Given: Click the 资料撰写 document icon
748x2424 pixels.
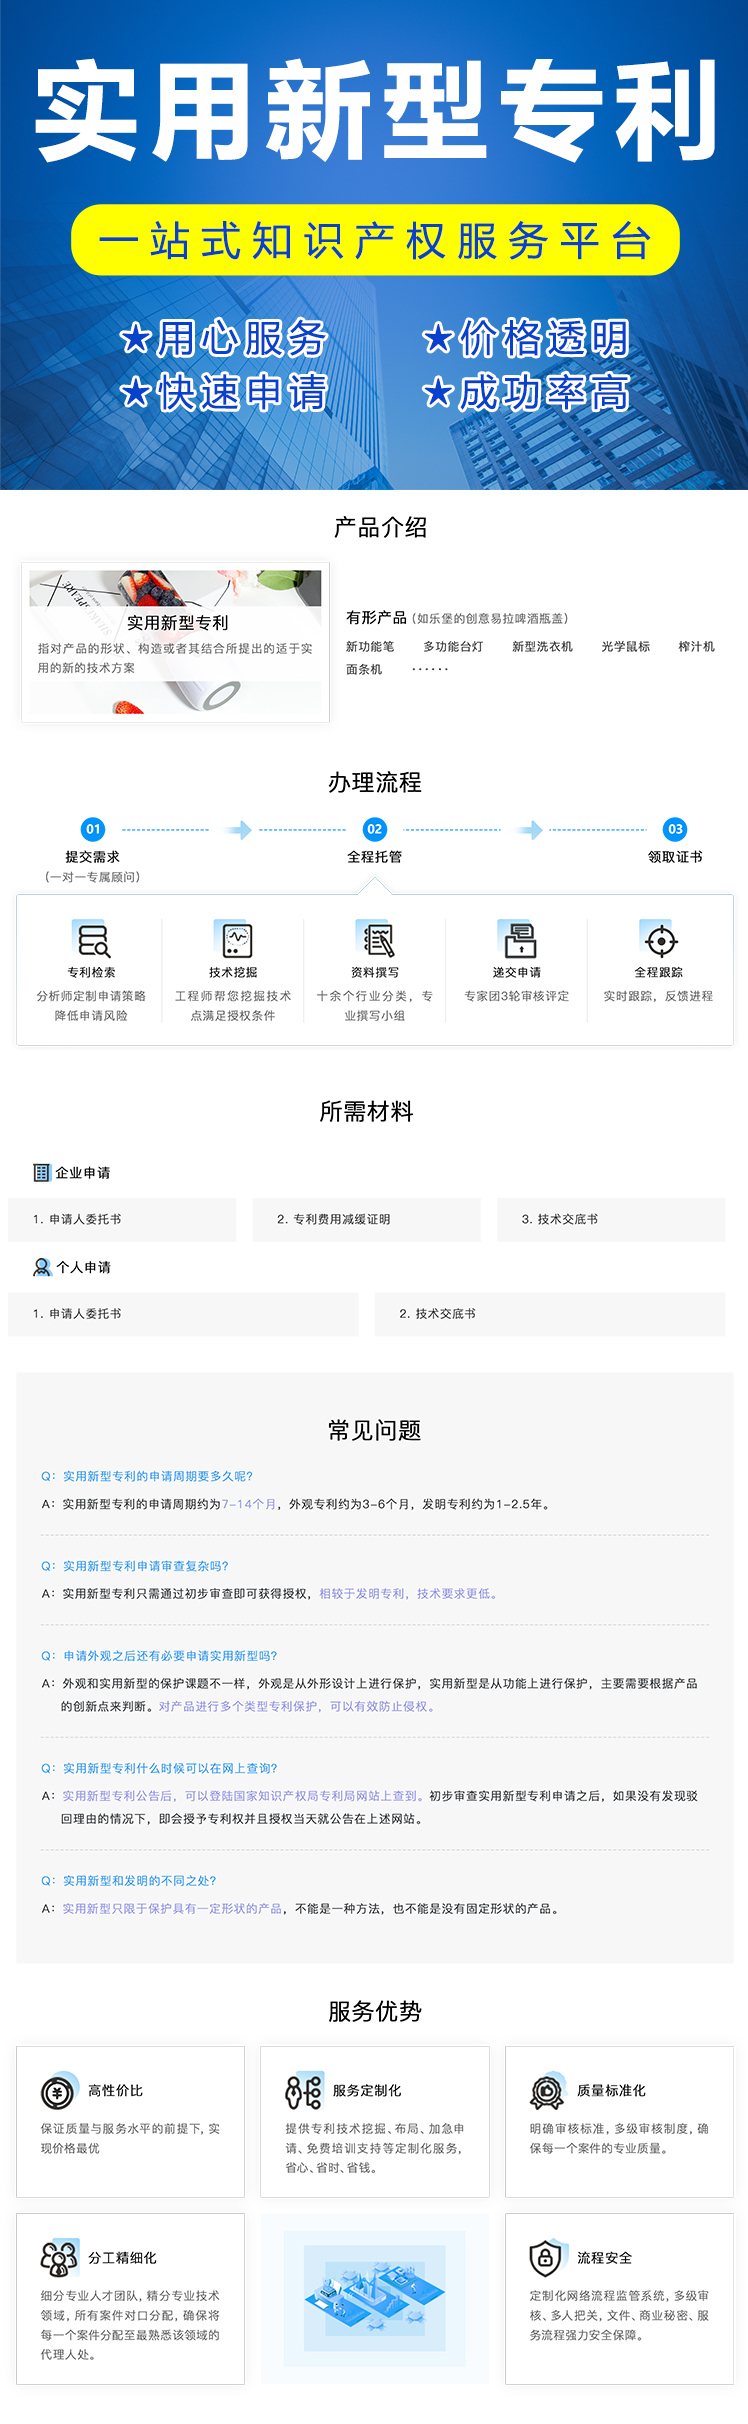Looking at the screenshot, I should [x=376, y=939].
